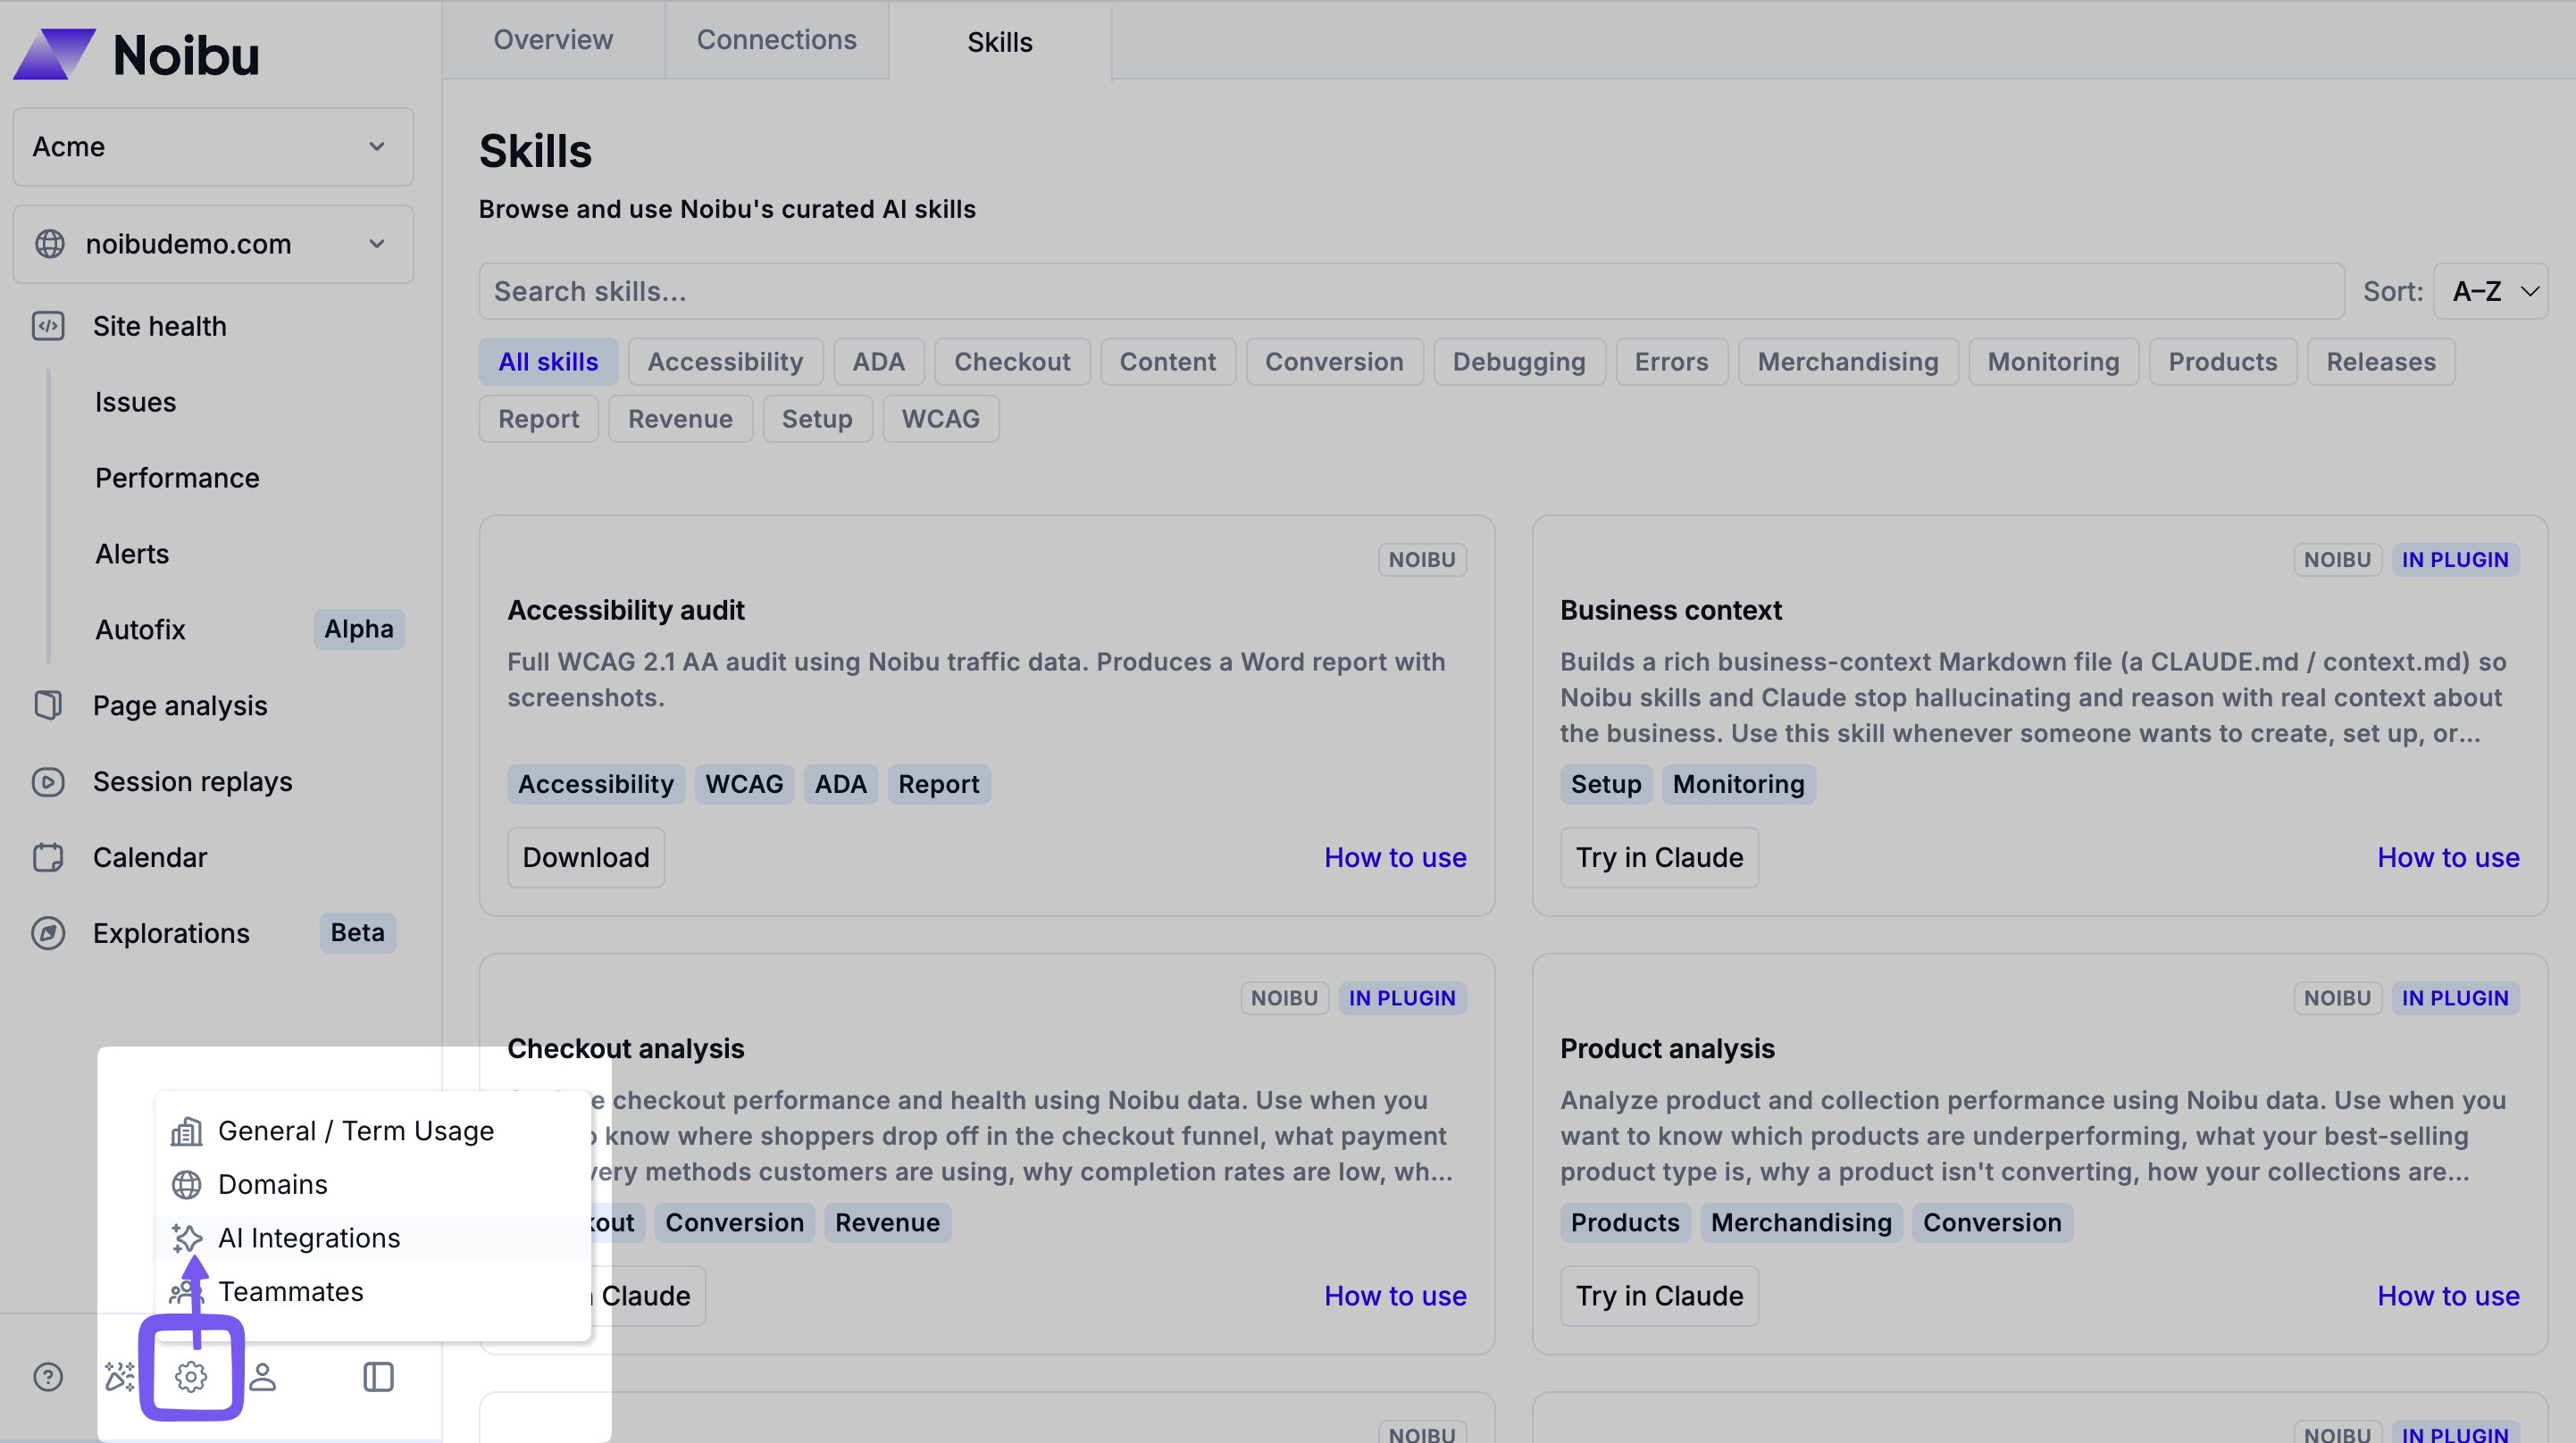Choose General / Term Usage from settings menu
This screenshot has width=2576, height=1443.
pyautogui.click(x=374, y=1131)
